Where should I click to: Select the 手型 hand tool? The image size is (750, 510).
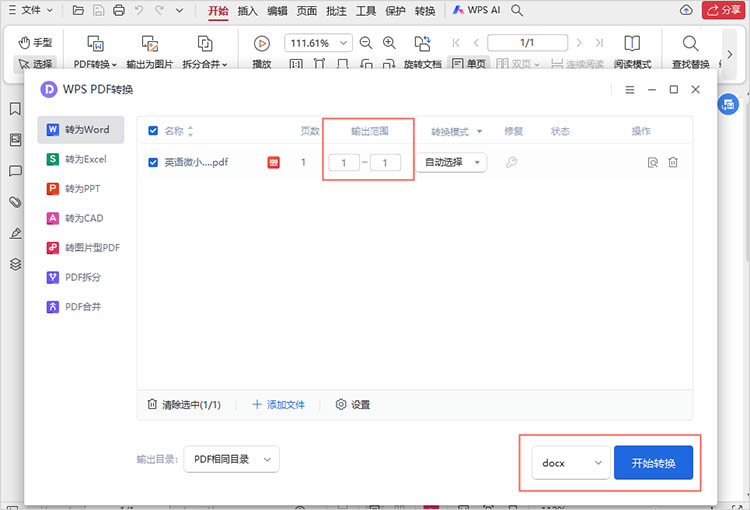click(x=35, y=43)
